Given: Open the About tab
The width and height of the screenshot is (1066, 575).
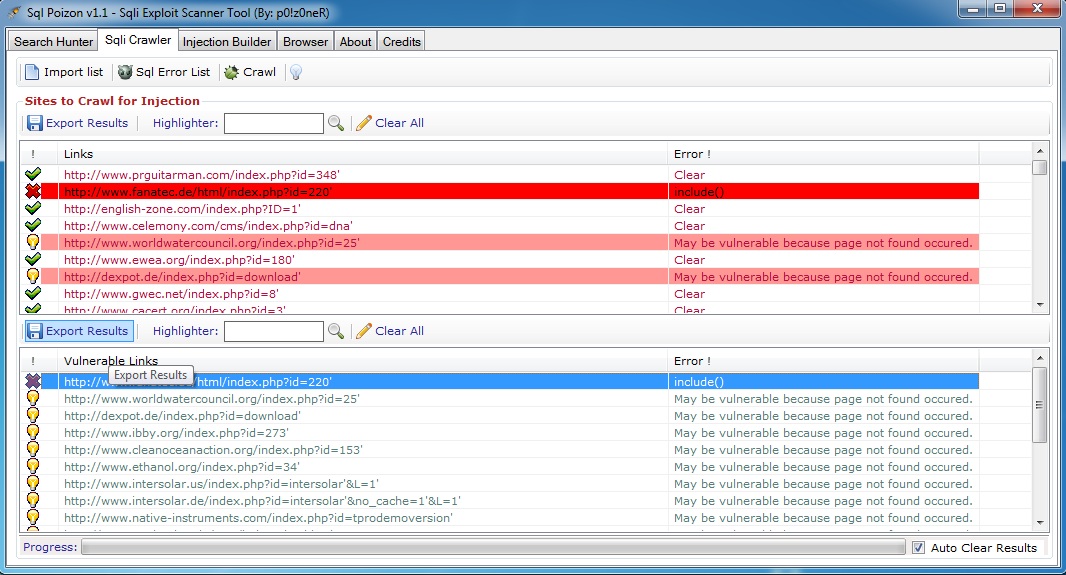Looking at the screenshot, I should click(x=356, y=41).
